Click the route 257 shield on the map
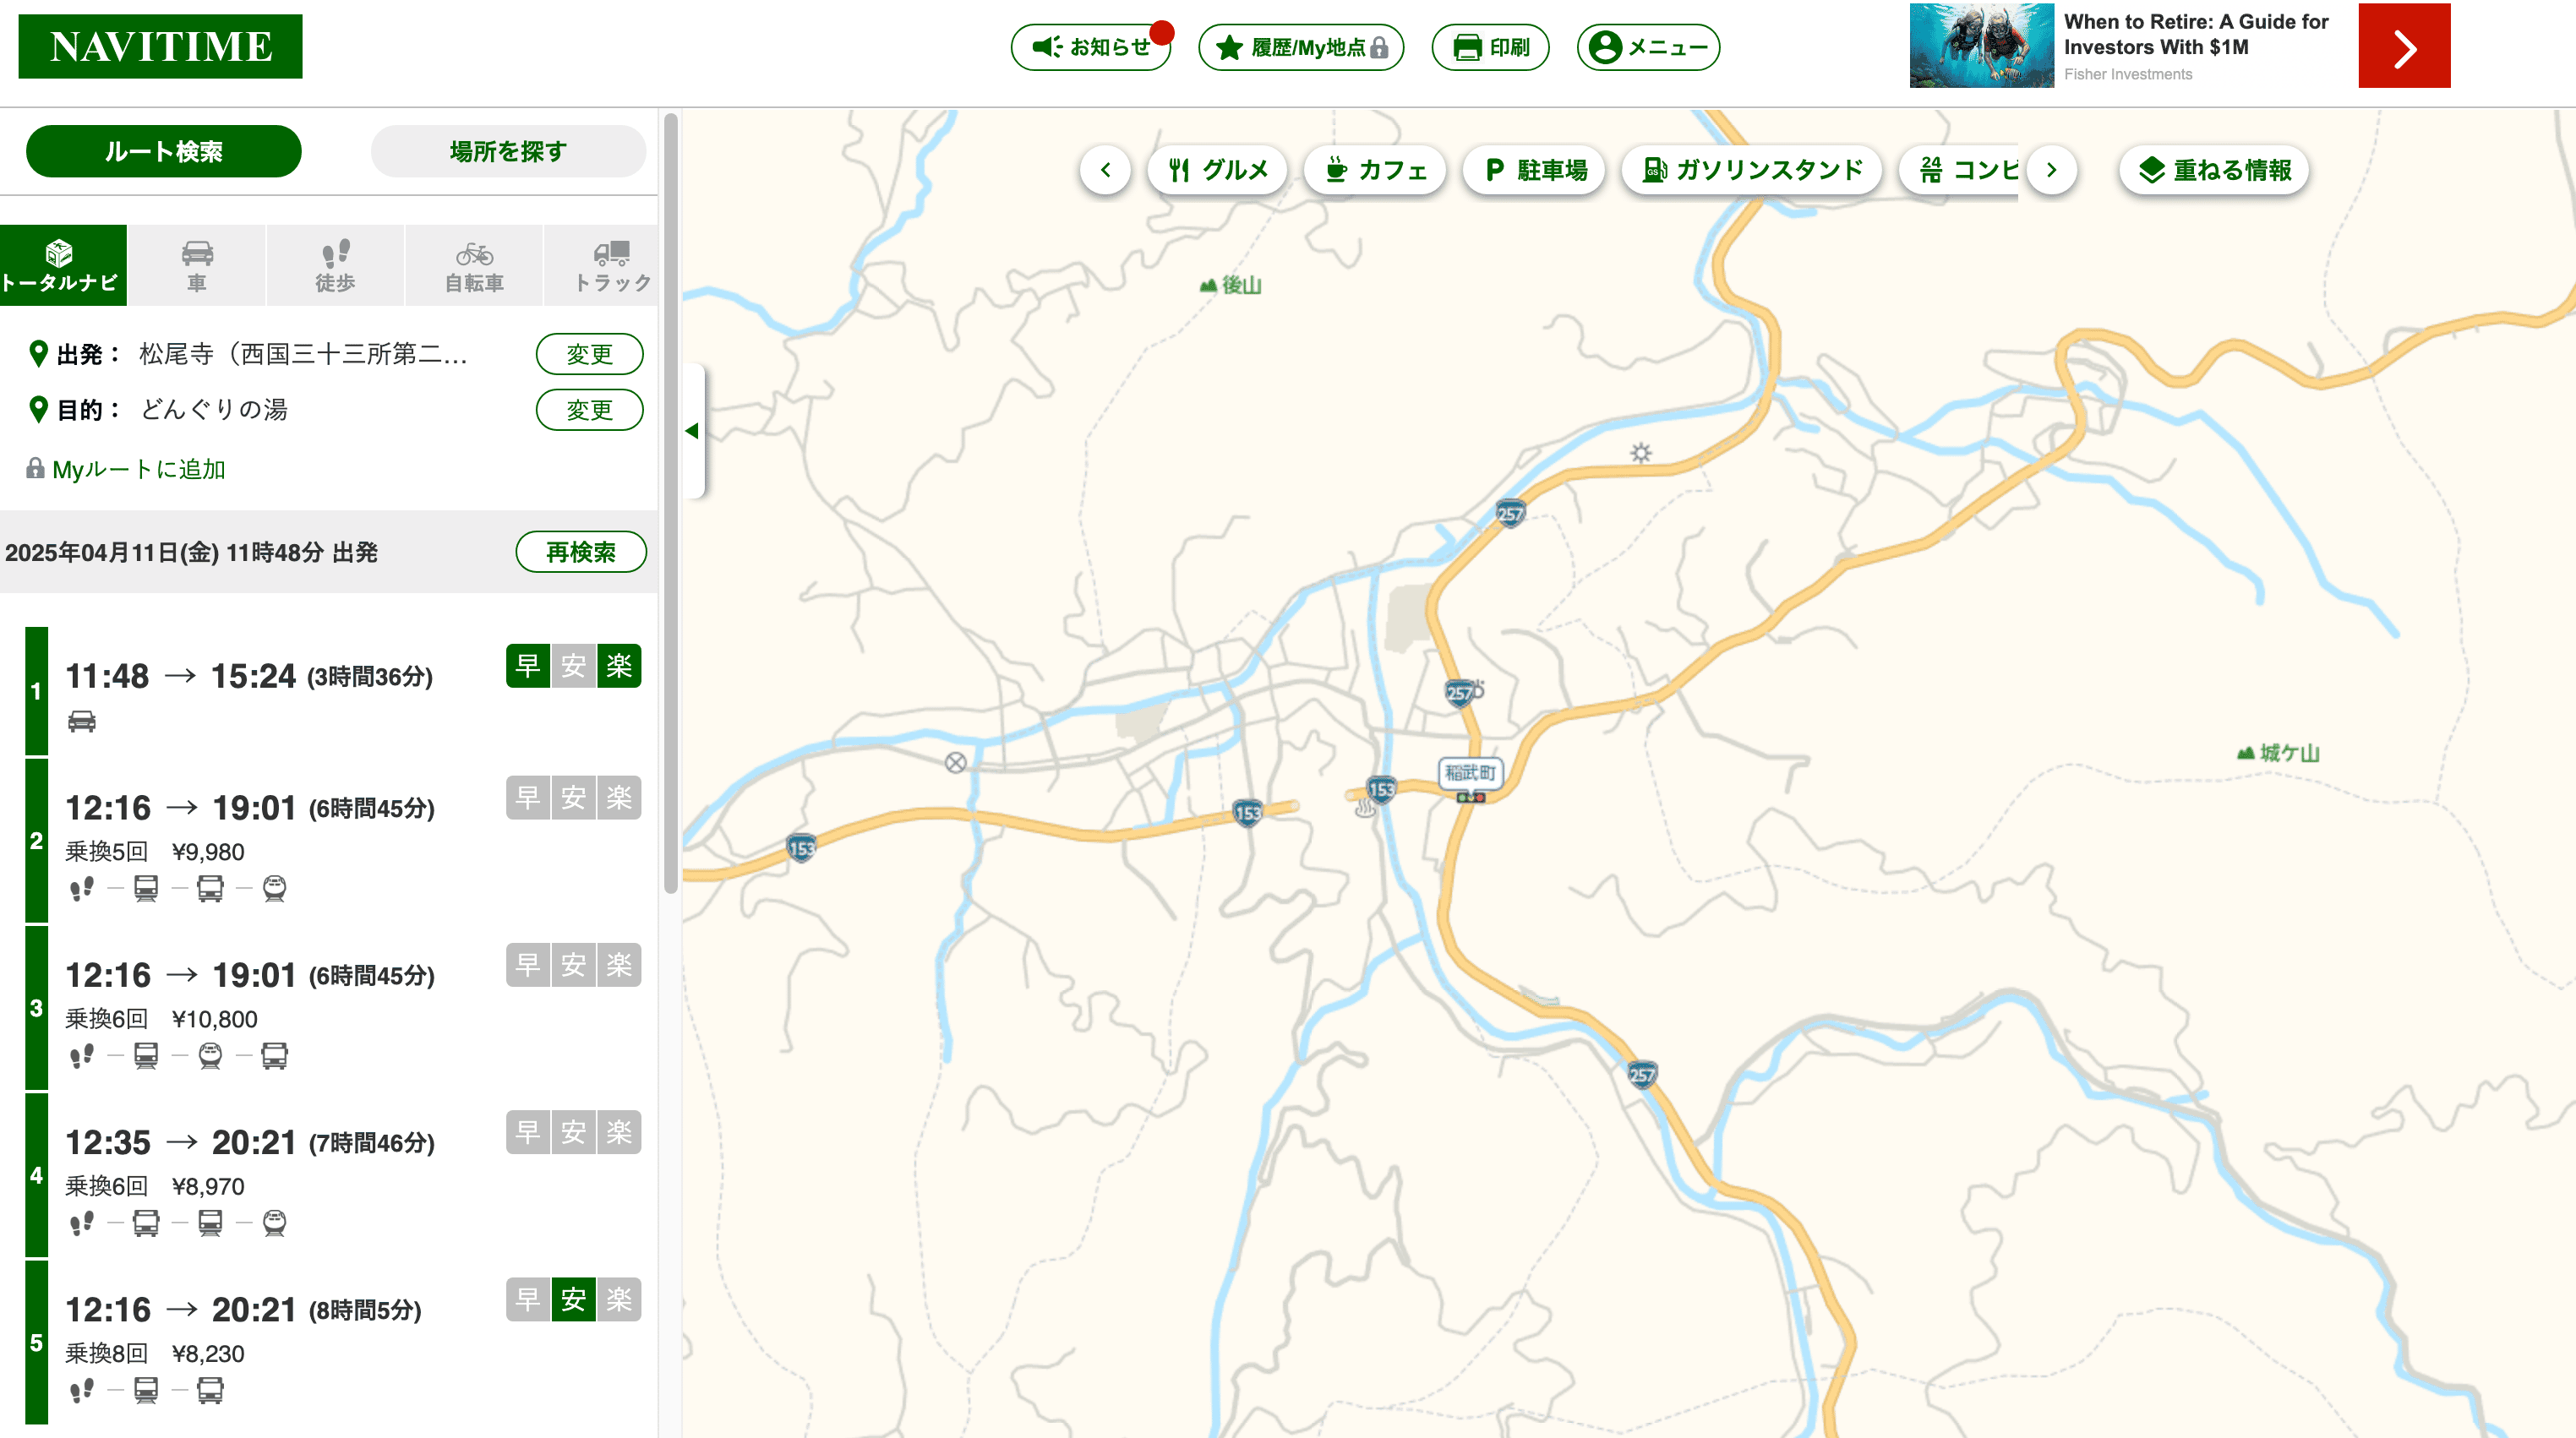 coord(1510,514)
